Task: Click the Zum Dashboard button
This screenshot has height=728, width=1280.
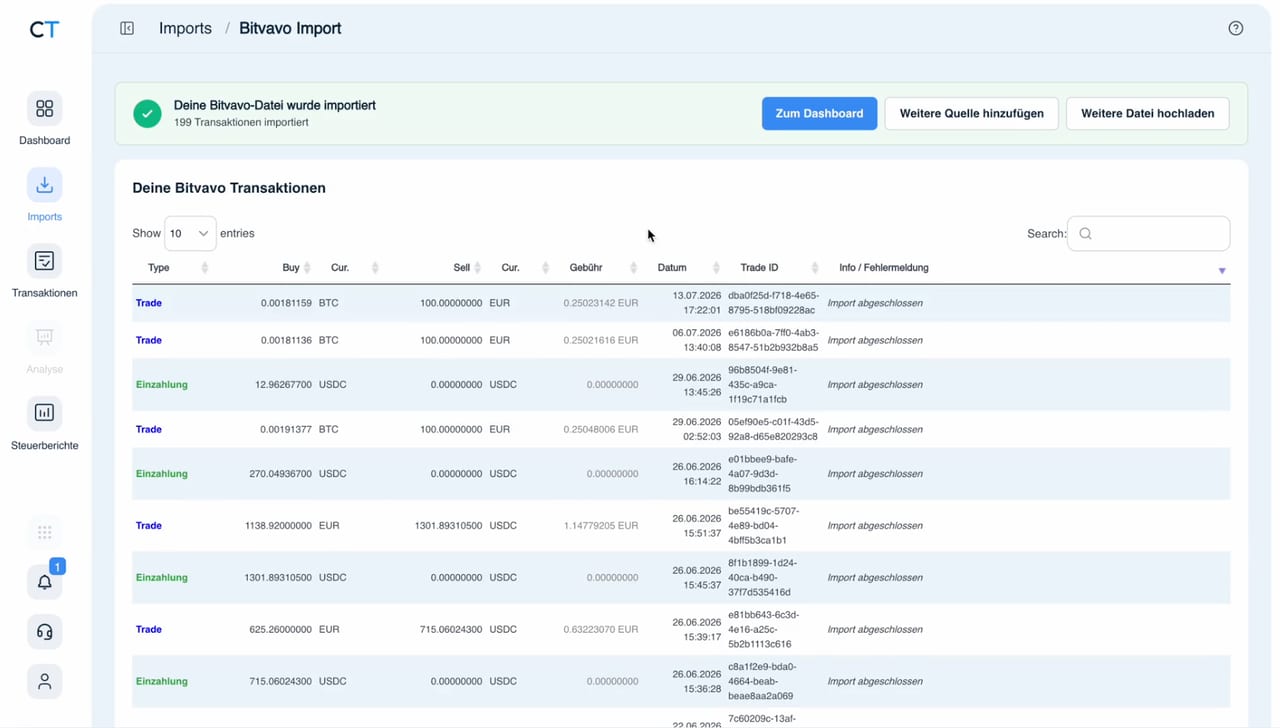Action: click(819, 113)
